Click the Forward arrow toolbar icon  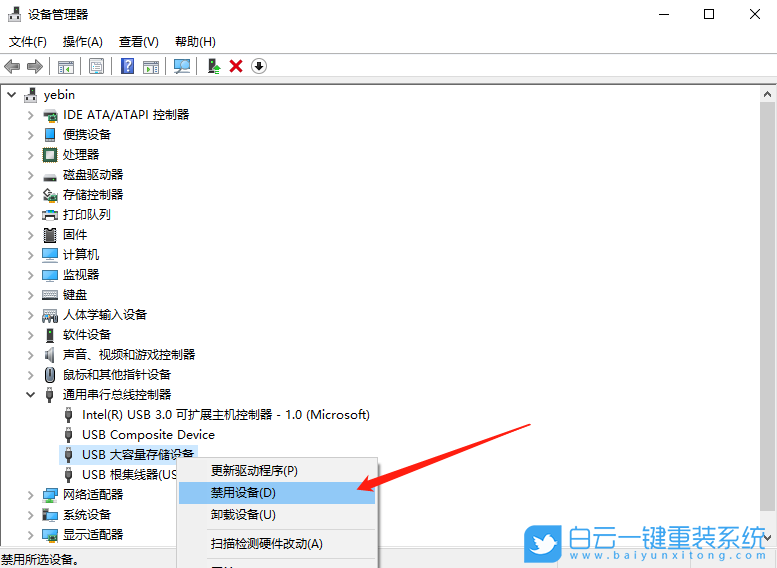35,66
